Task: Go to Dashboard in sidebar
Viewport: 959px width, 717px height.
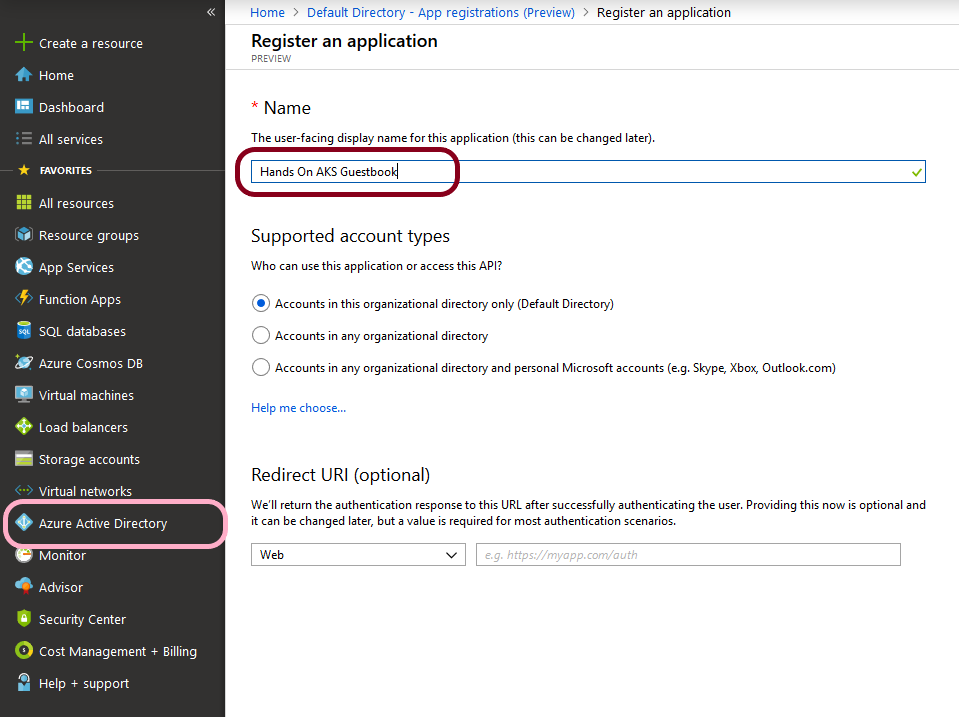Action: click(71, 107)
